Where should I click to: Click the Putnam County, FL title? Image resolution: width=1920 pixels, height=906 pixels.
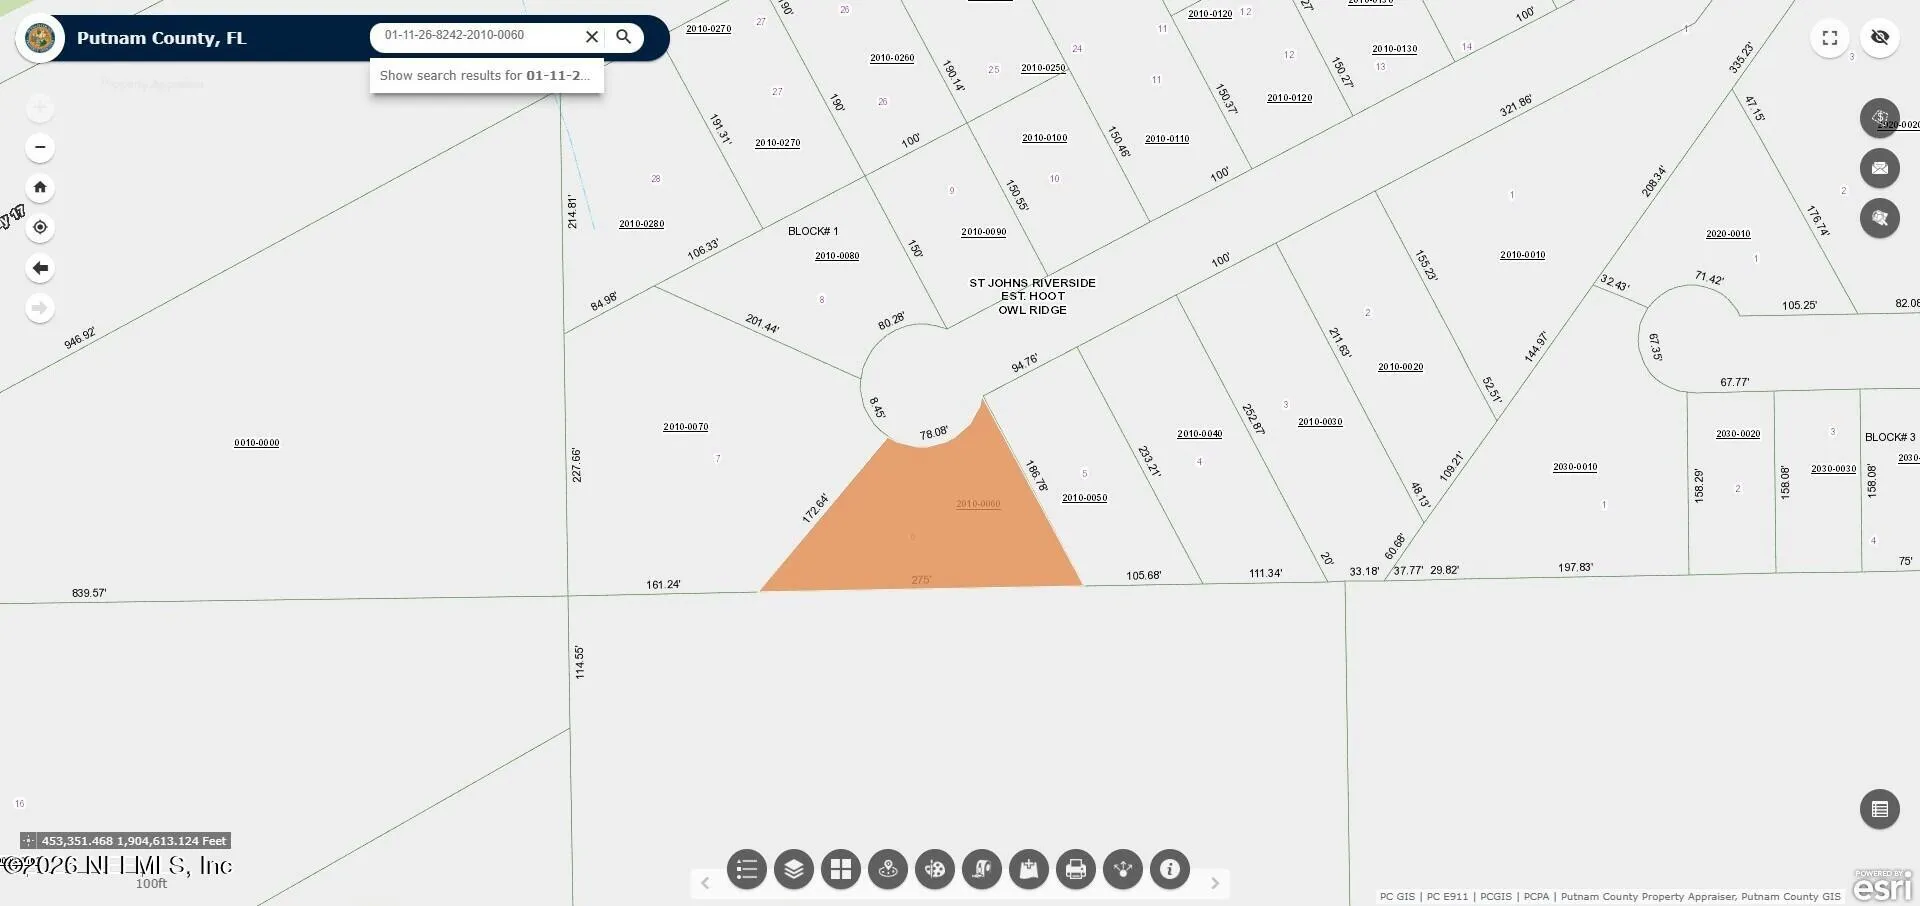[x=161, y=38]
